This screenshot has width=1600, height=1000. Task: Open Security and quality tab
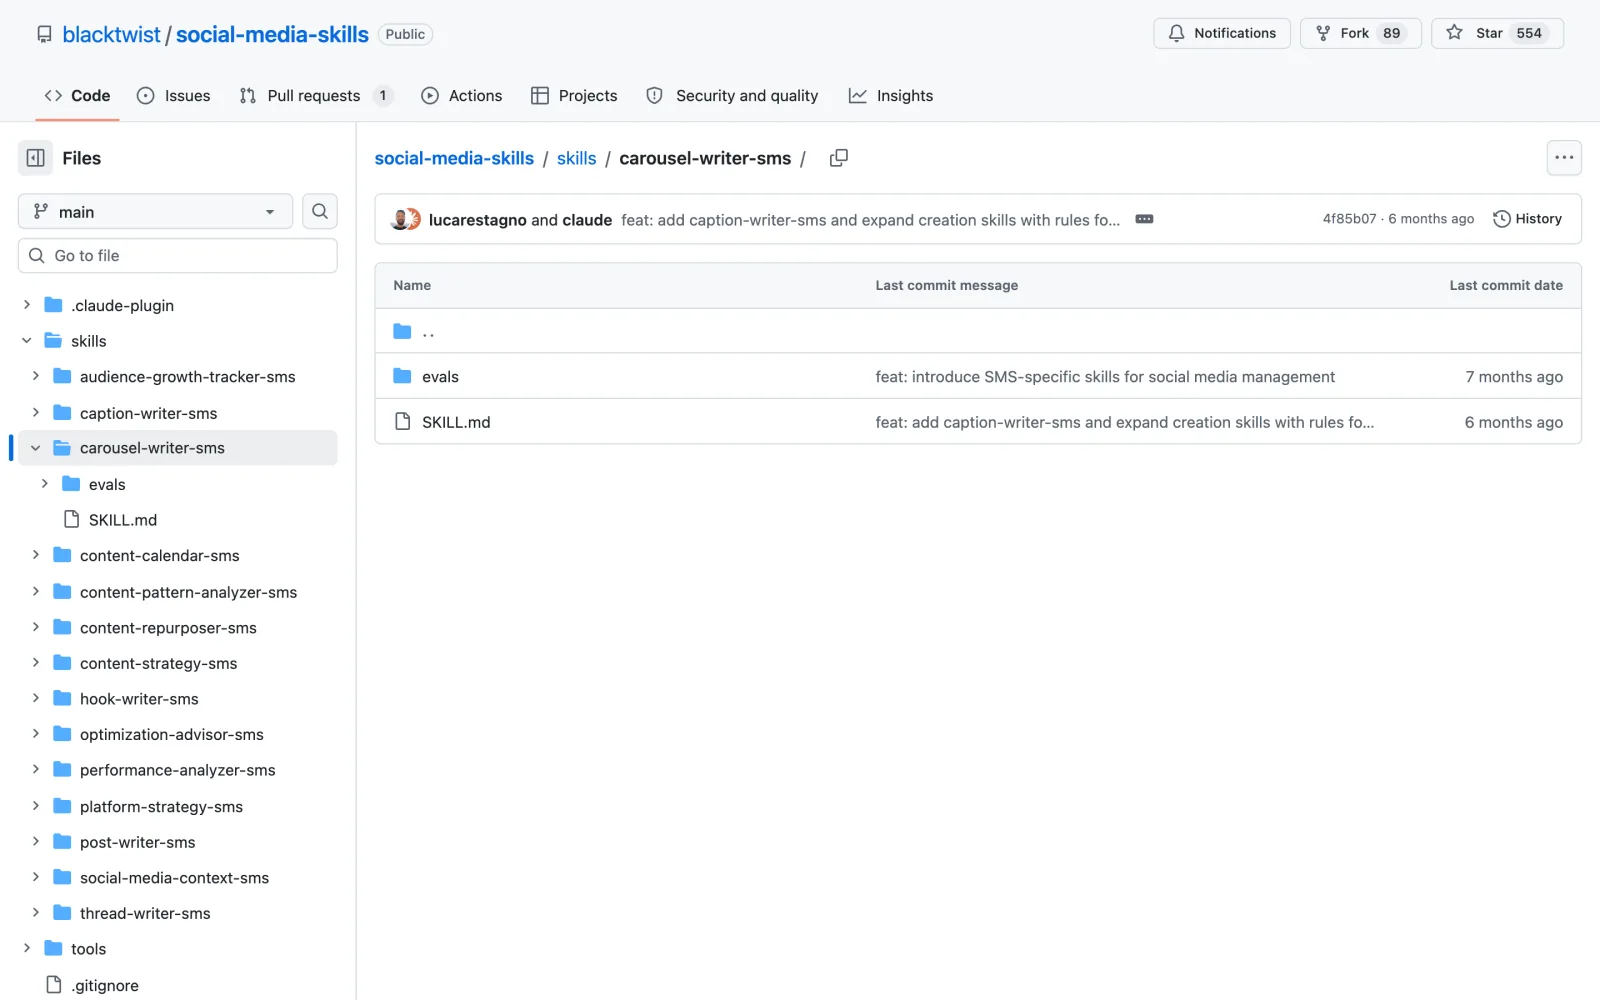(733, 95)
